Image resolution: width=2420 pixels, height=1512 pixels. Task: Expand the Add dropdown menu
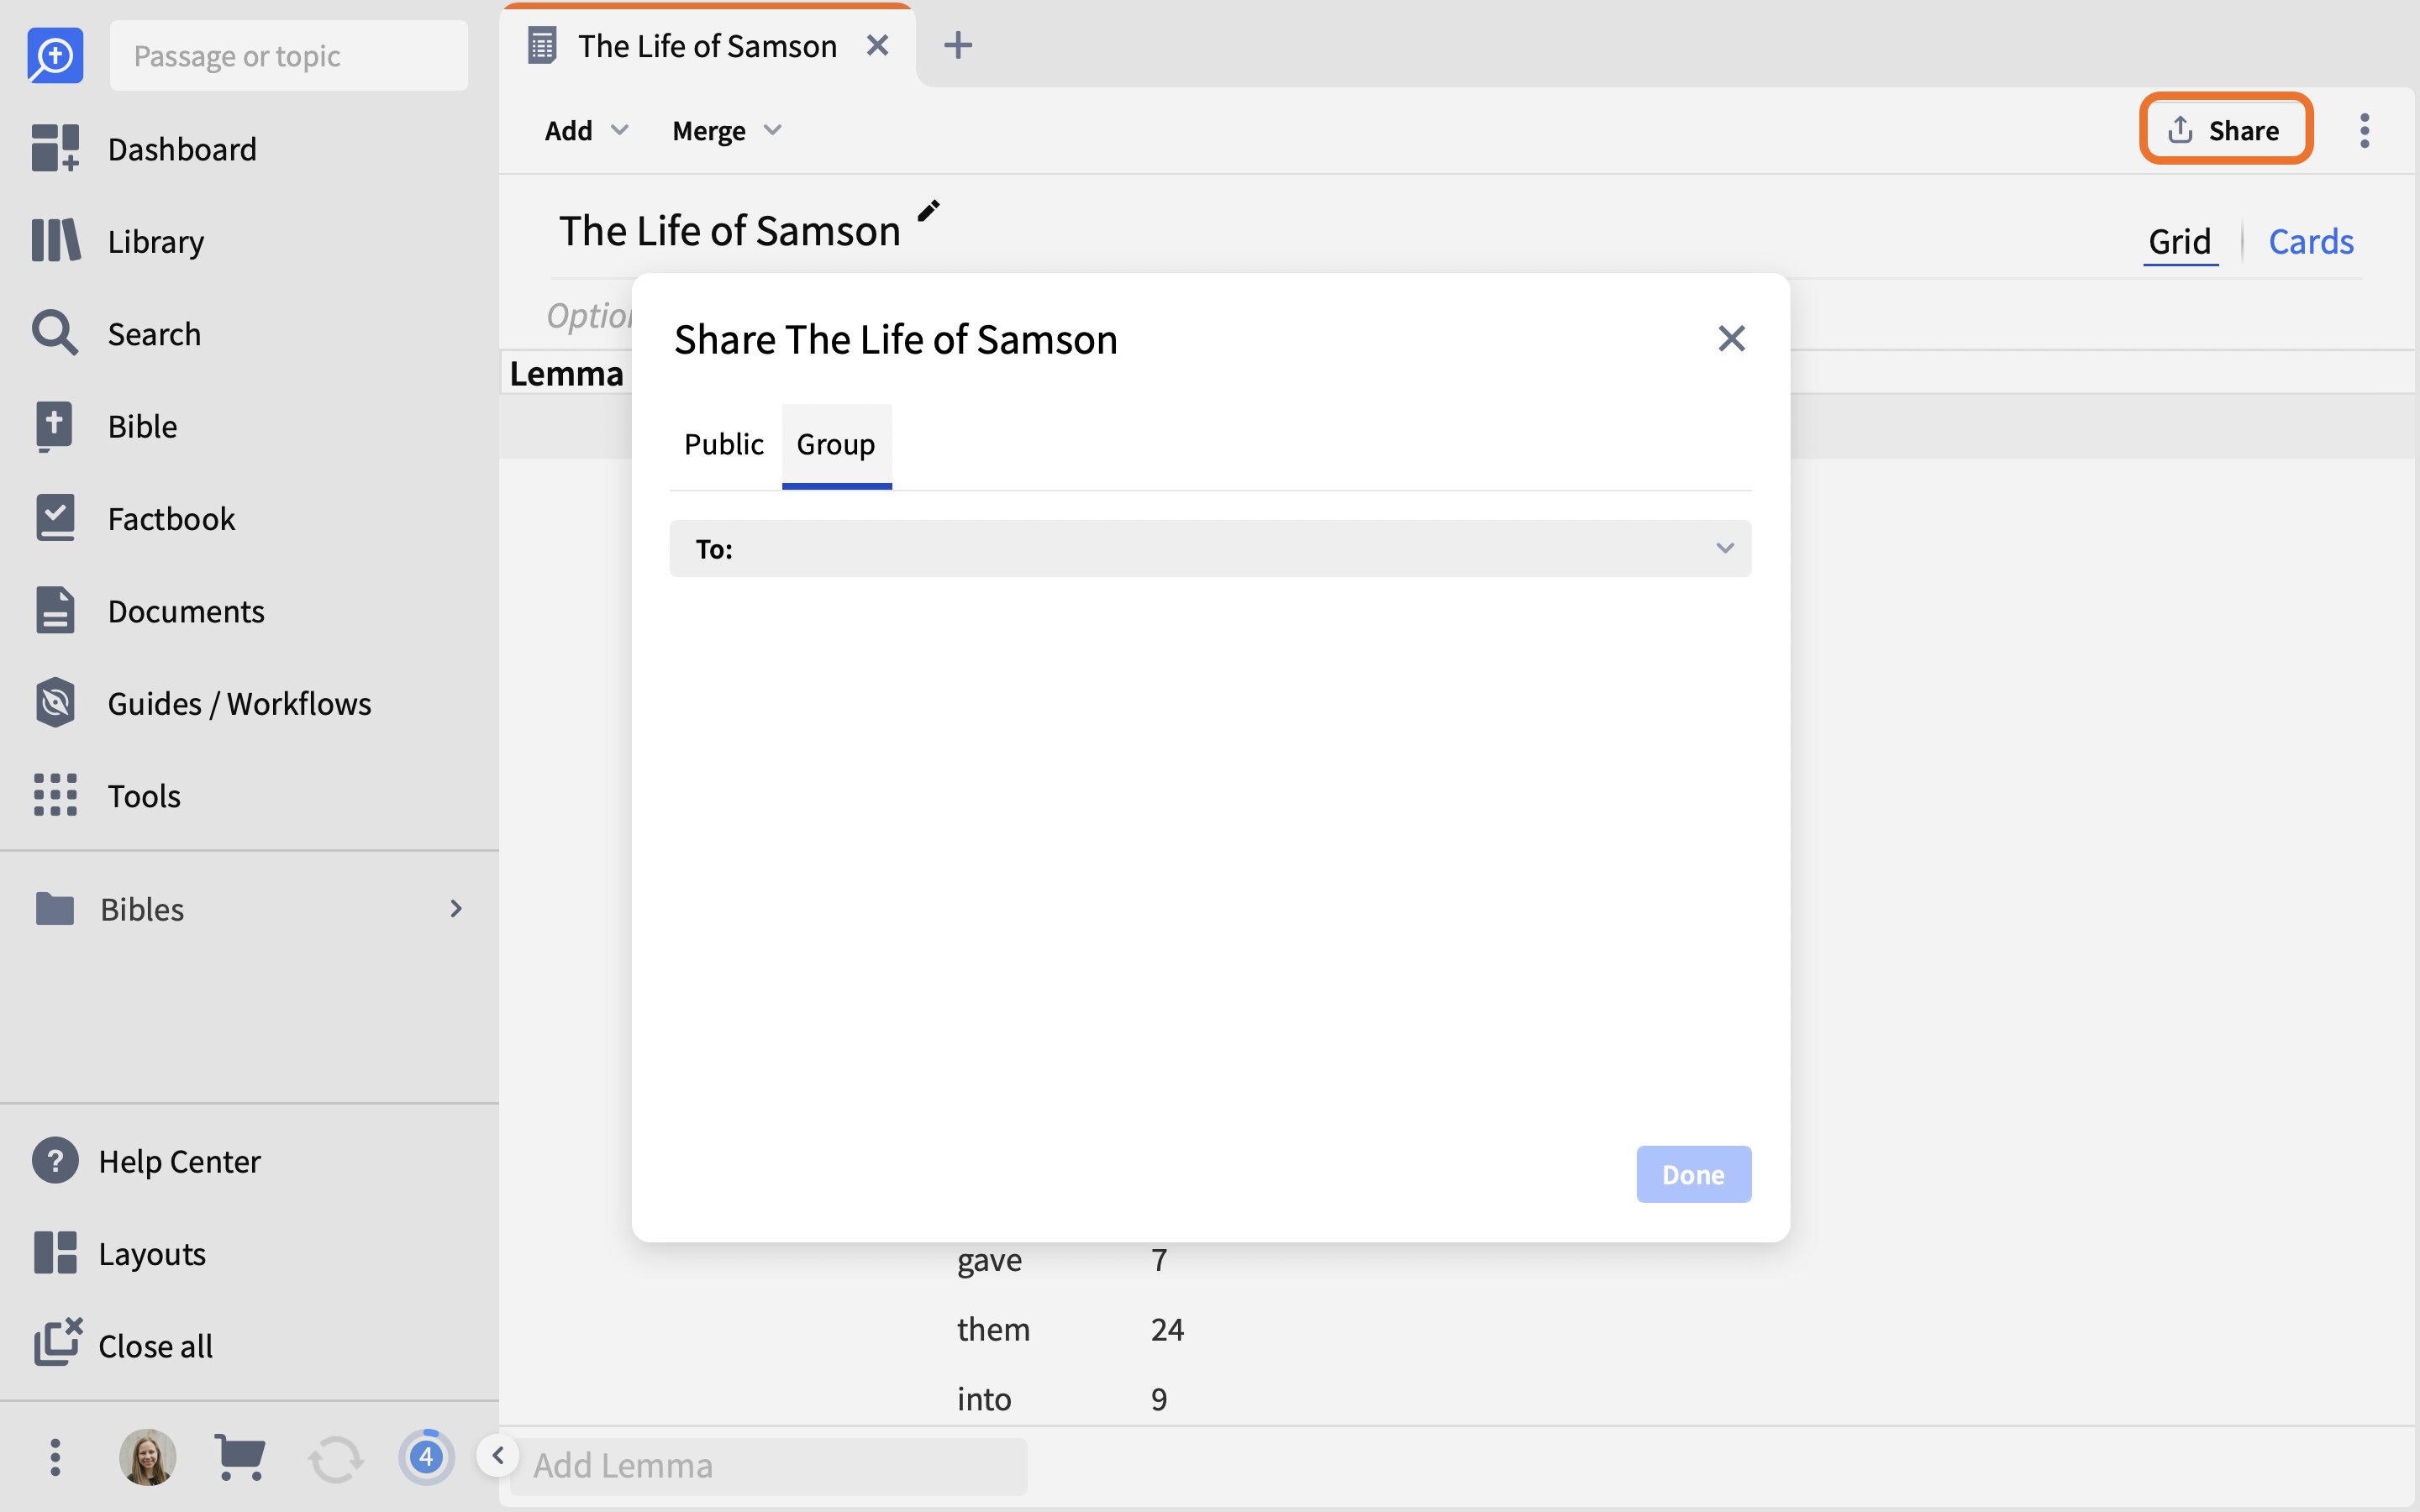(587, 130)
